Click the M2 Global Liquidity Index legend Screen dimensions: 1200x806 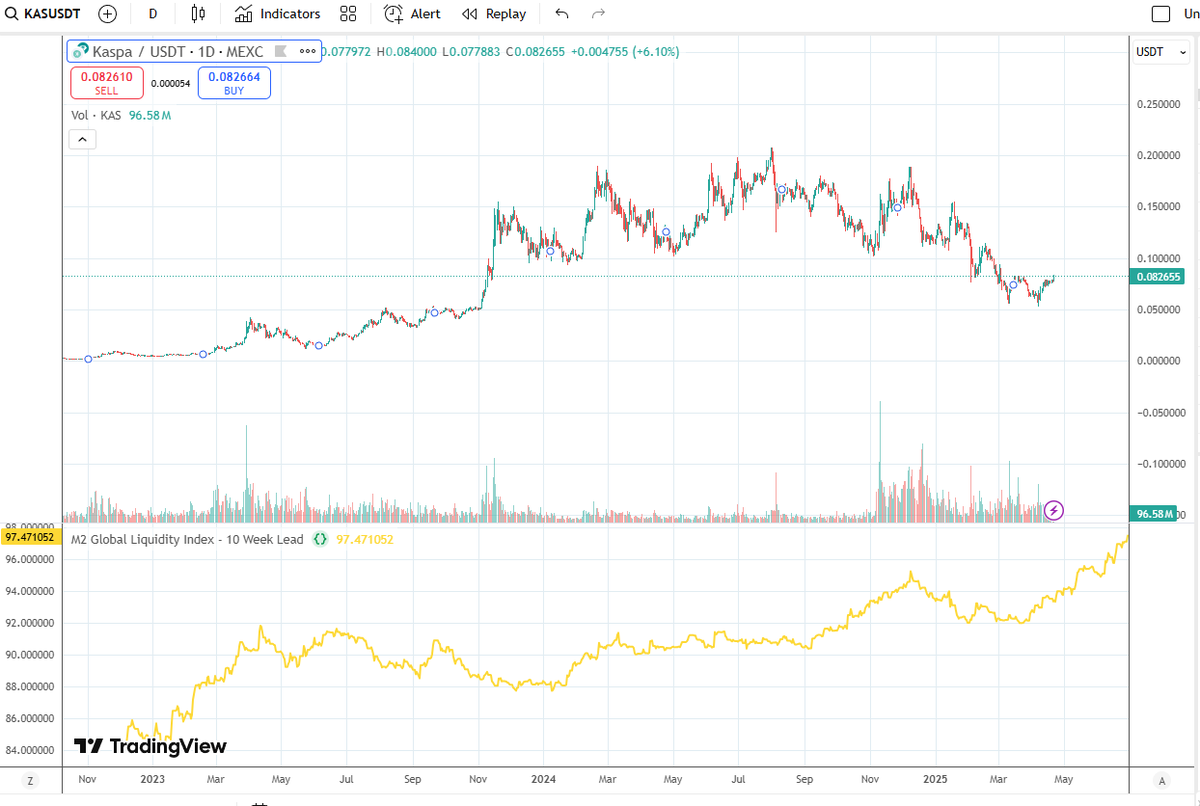click(187, 539)
